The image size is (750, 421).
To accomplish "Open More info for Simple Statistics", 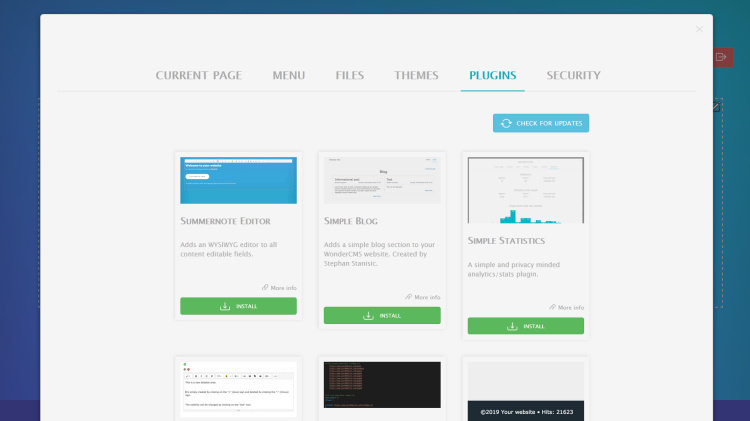I will point(567,308).
